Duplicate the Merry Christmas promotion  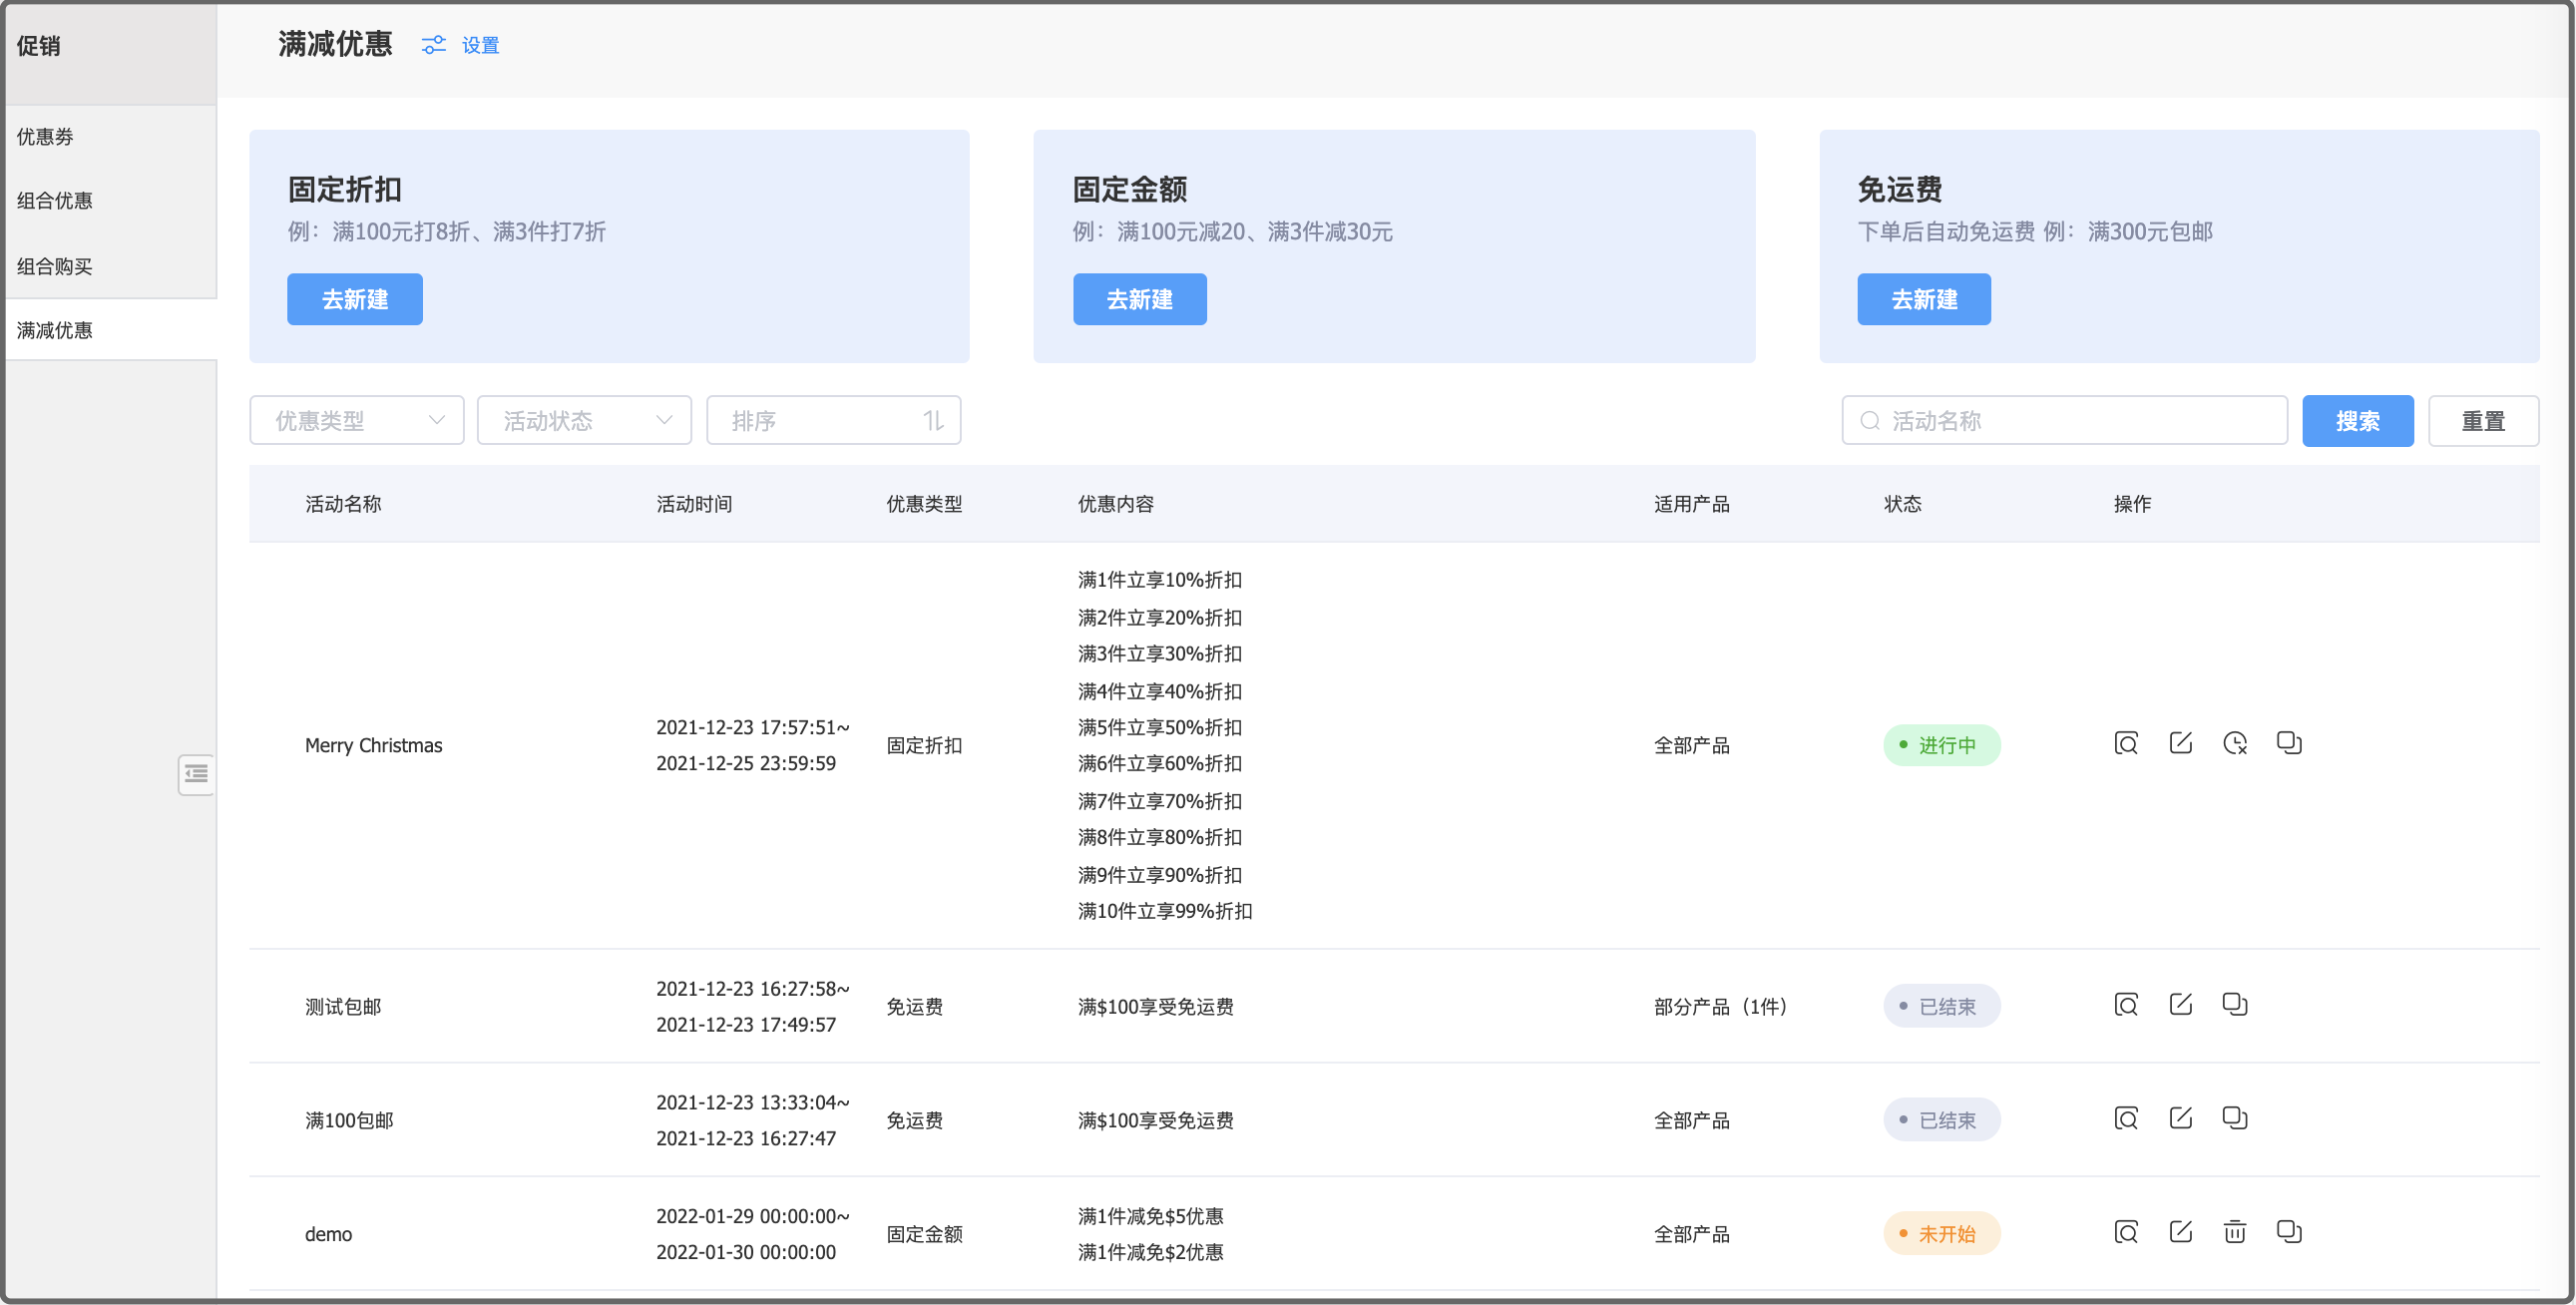click(2290, 743)
